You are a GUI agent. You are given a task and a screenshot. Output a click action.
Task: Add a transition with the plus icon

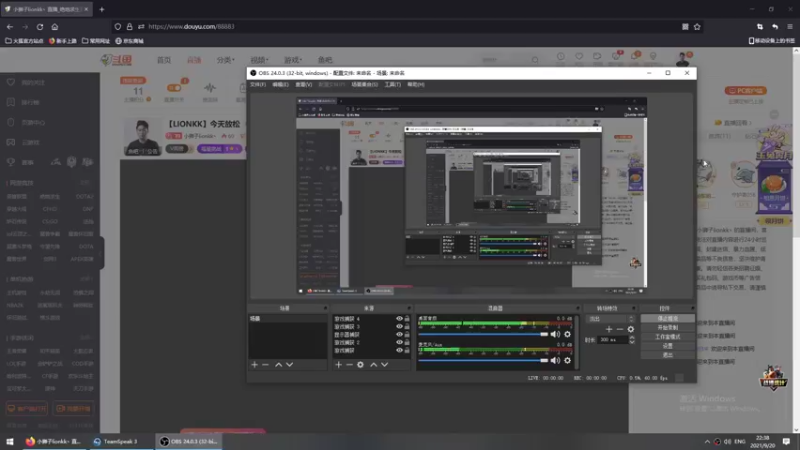[609, 329]
